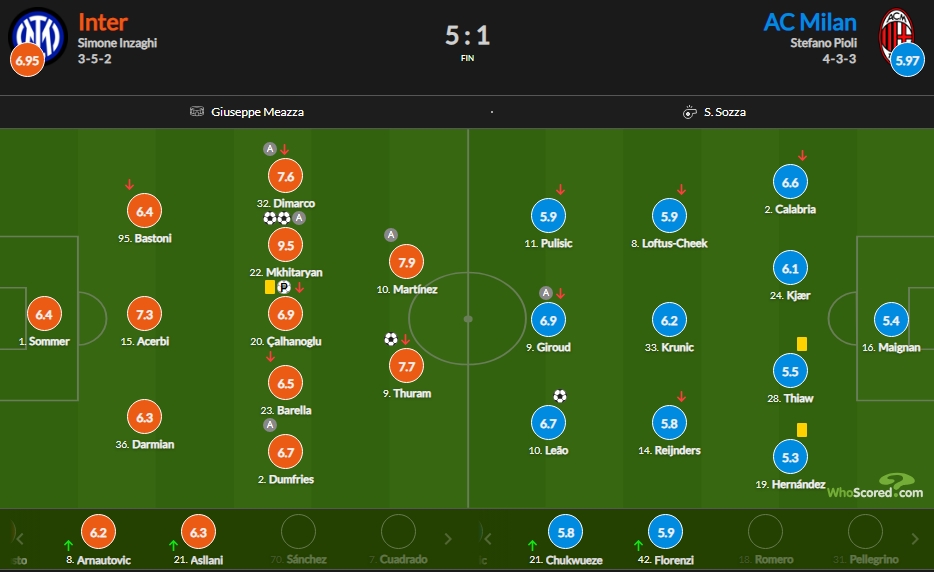
Task: Select substitute Florenzi's 5.9 rating
Action: coord(666,532)
